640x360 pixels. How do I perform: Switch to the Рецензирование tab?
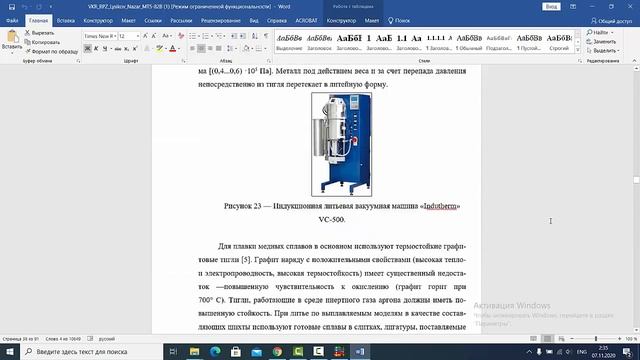point(221,20)
